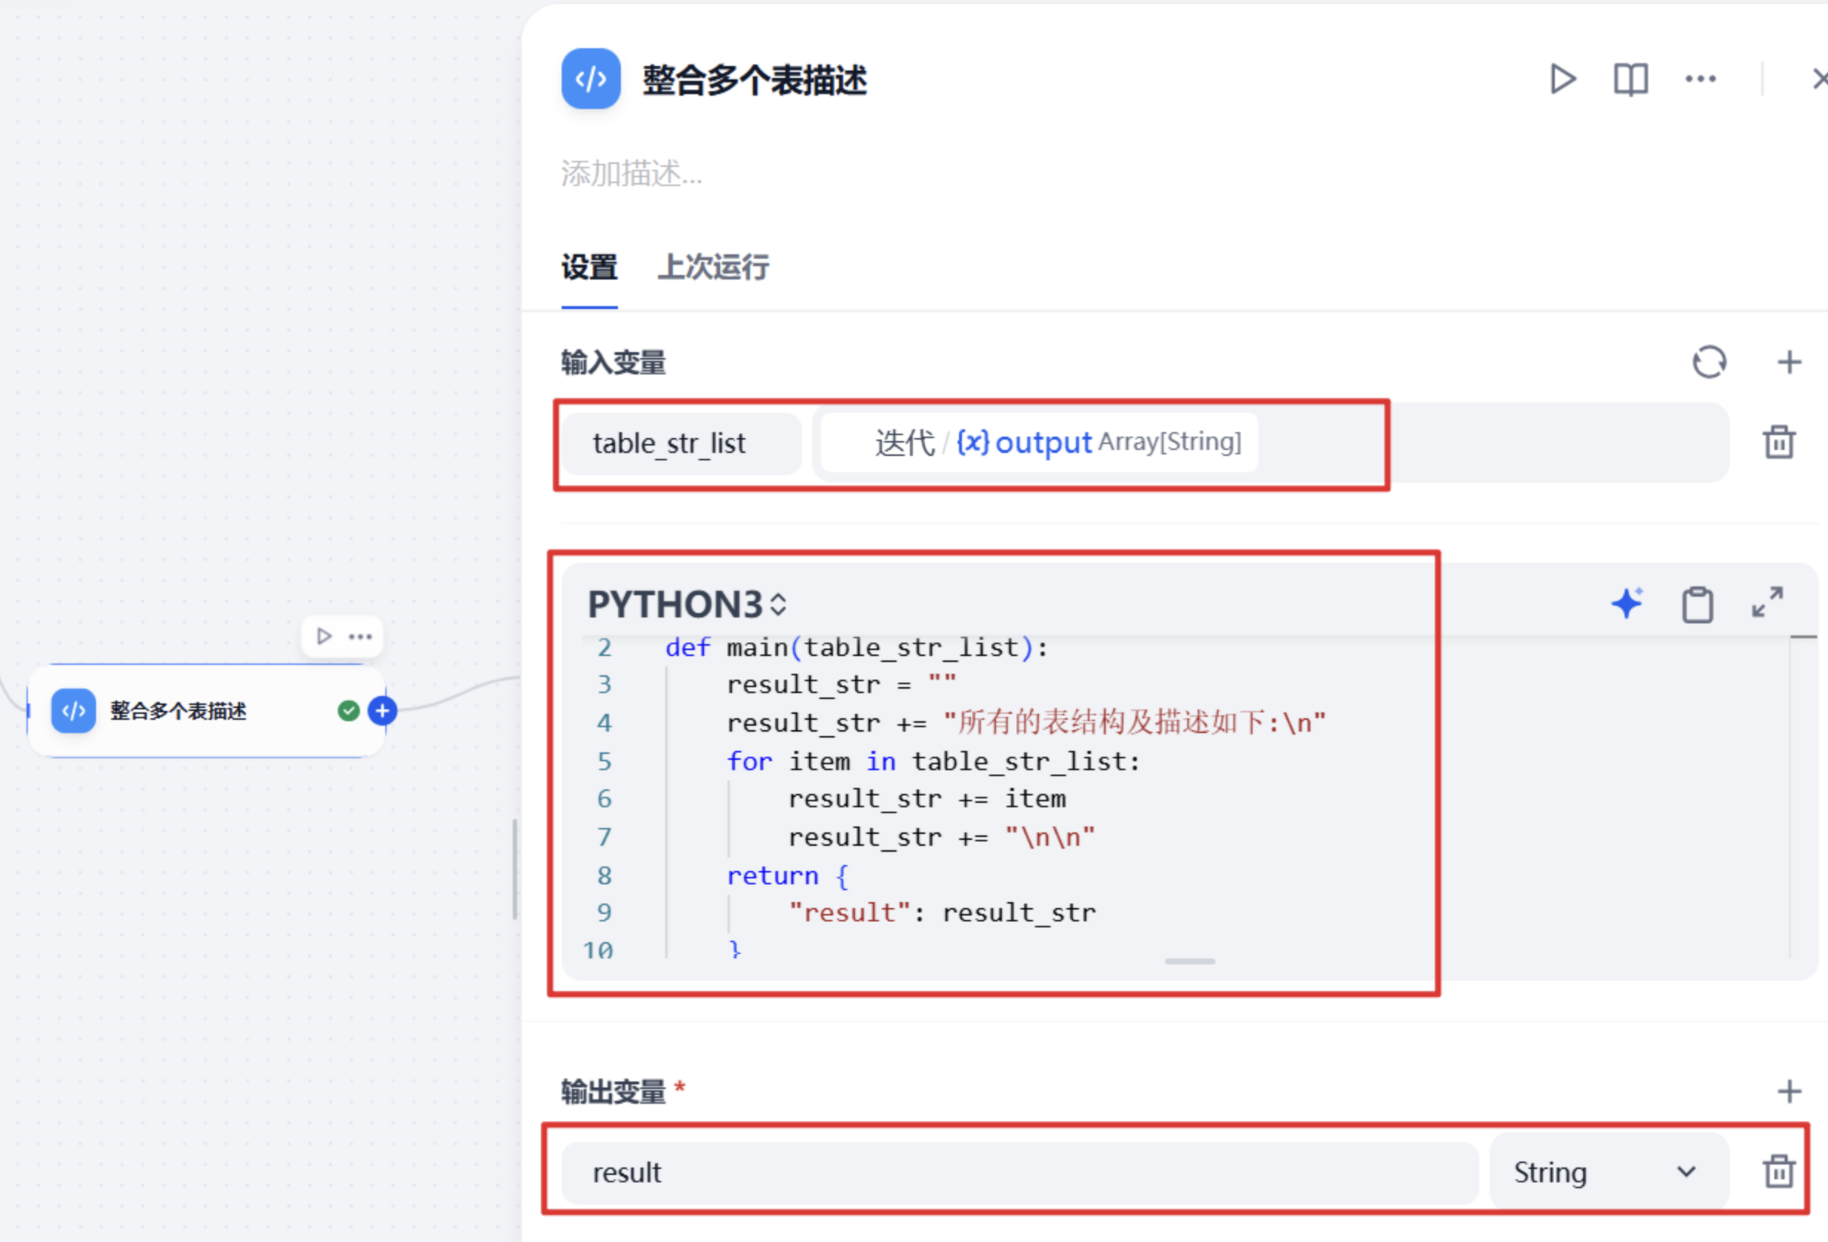
Task: Copy code with the clipboard icon
Action: tap(1697, 604)
